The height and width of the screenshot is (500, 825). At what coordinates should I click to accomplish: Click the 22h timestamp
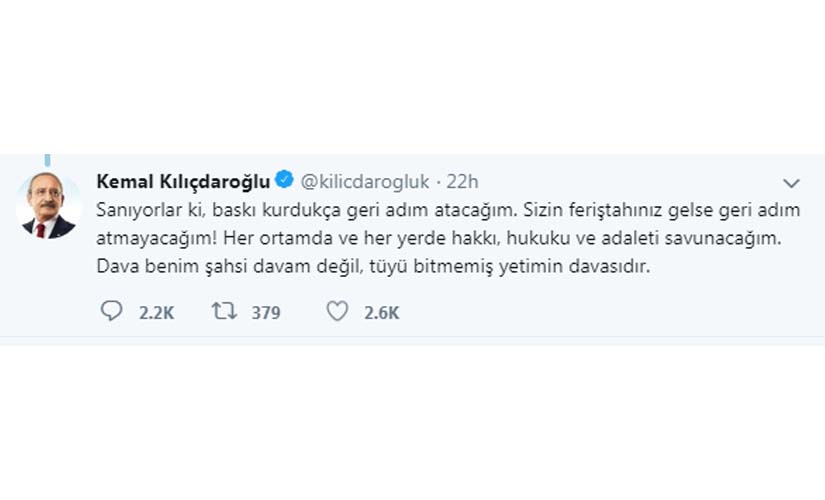point(462,181)
